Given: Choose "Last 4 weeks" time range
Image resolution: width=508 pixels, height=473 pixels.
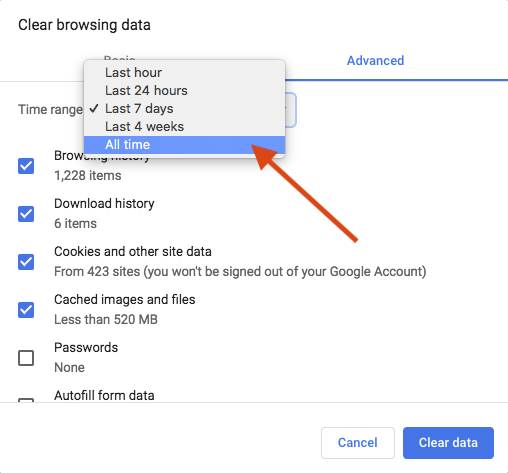Looking at the screenshot, I should click(x=184, y=127).
